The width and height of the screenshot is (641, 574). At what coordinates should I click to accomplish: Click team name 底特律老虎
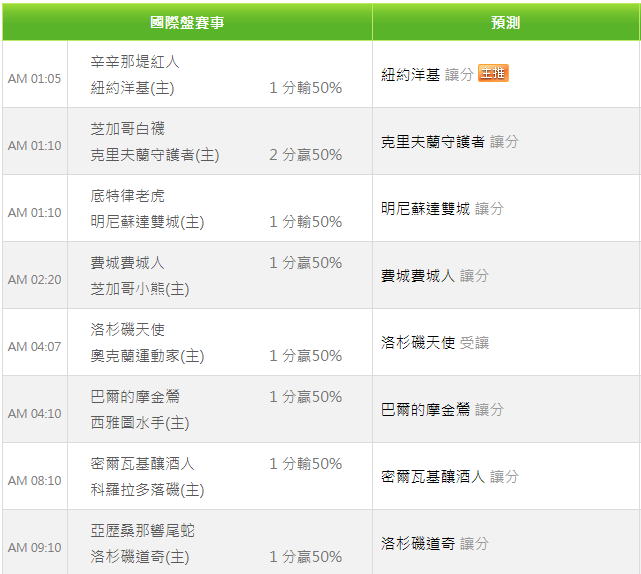[x=128, y=196]
